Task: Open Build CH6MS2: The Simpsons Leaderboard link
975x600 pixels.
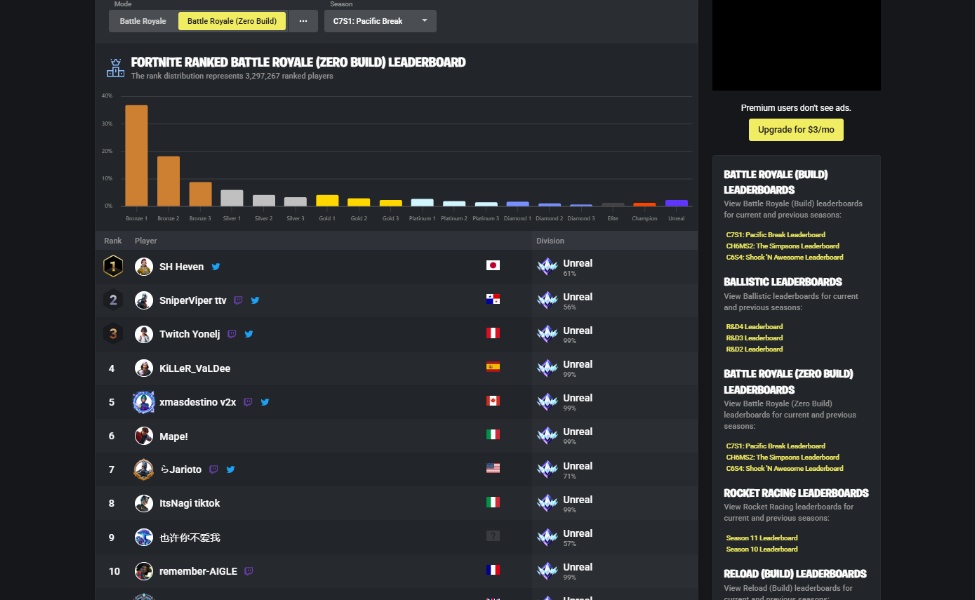Action: click(x=782, y=246)
